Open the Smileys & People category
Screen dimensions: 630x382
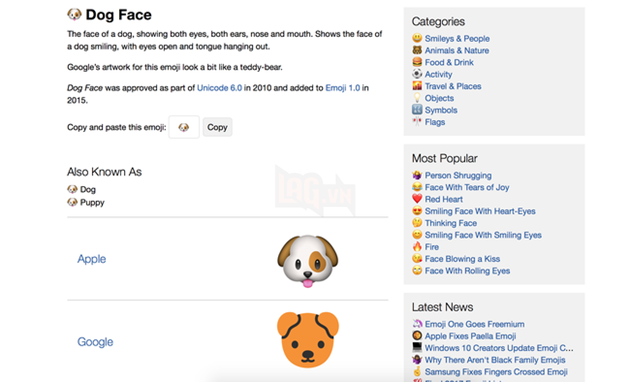coord(457,39)
